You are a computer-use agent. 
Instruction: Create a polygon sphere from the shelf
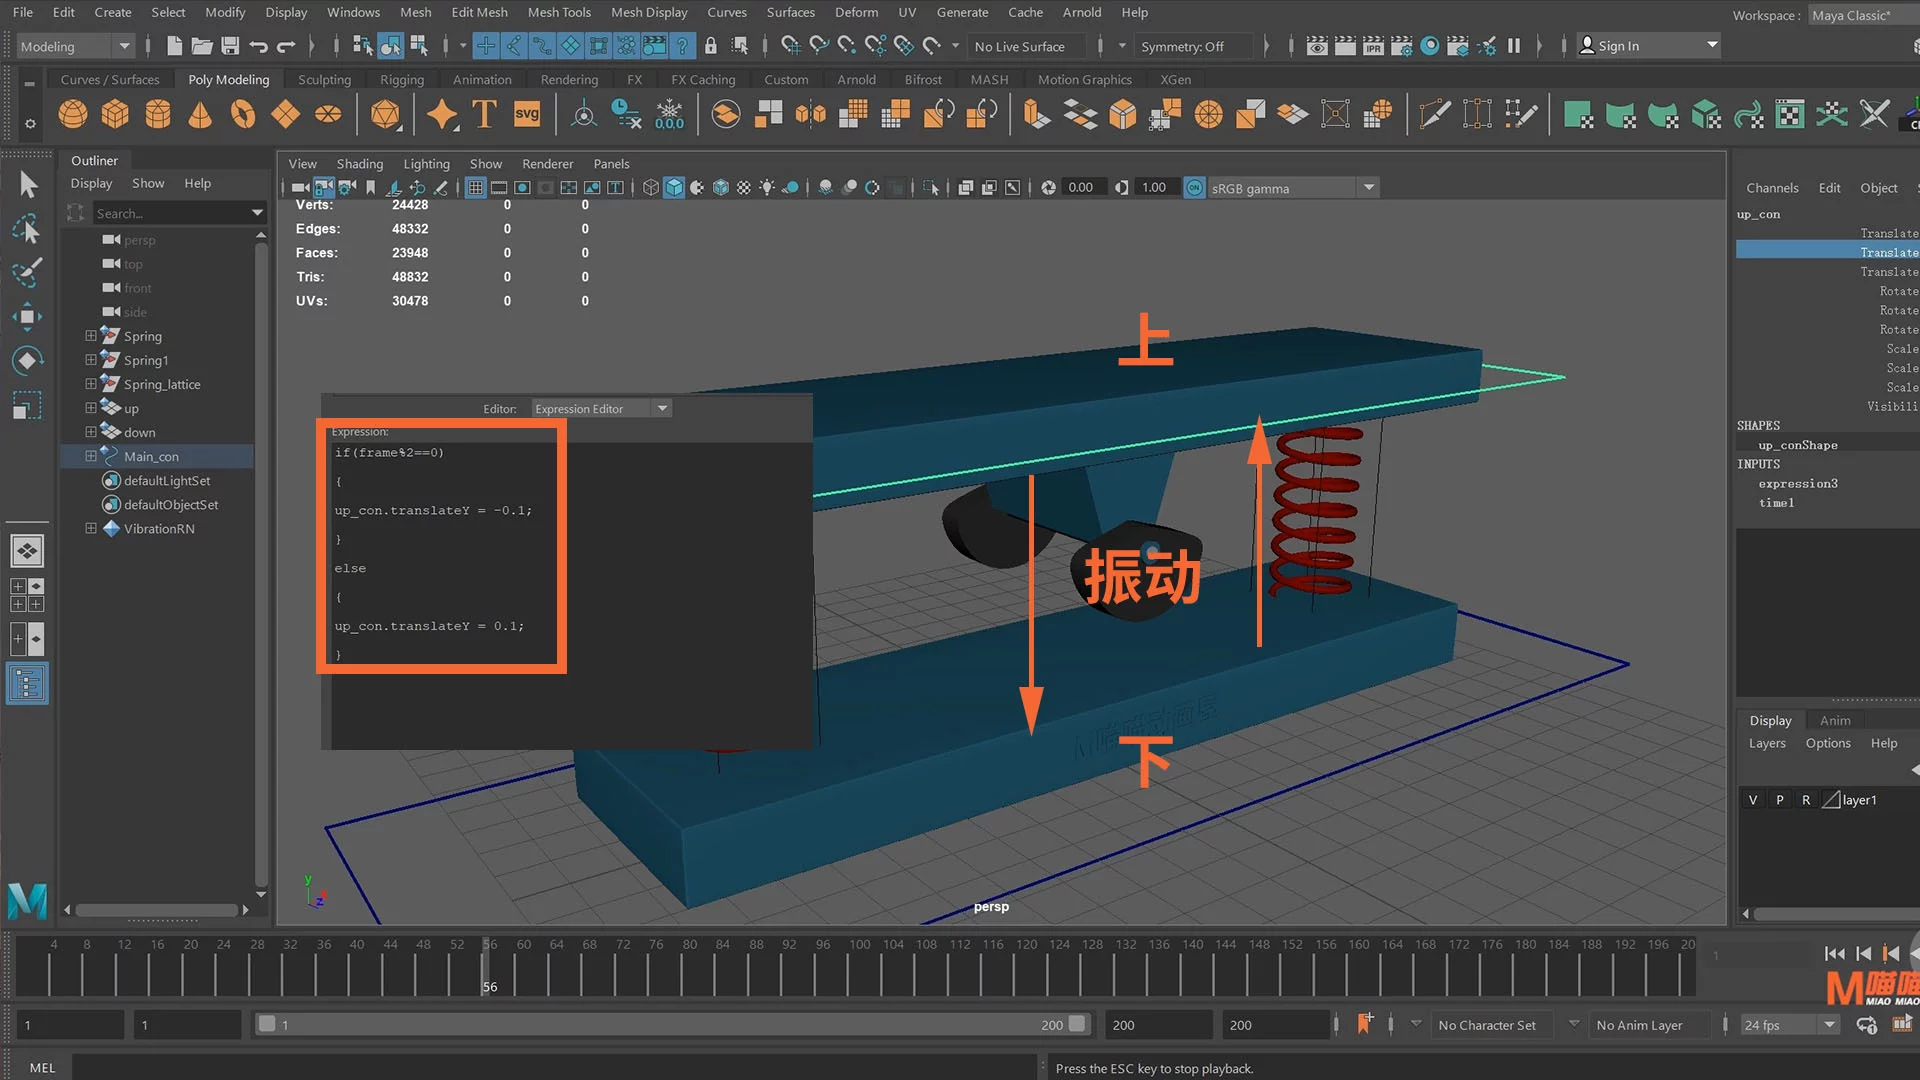(73, 114)
